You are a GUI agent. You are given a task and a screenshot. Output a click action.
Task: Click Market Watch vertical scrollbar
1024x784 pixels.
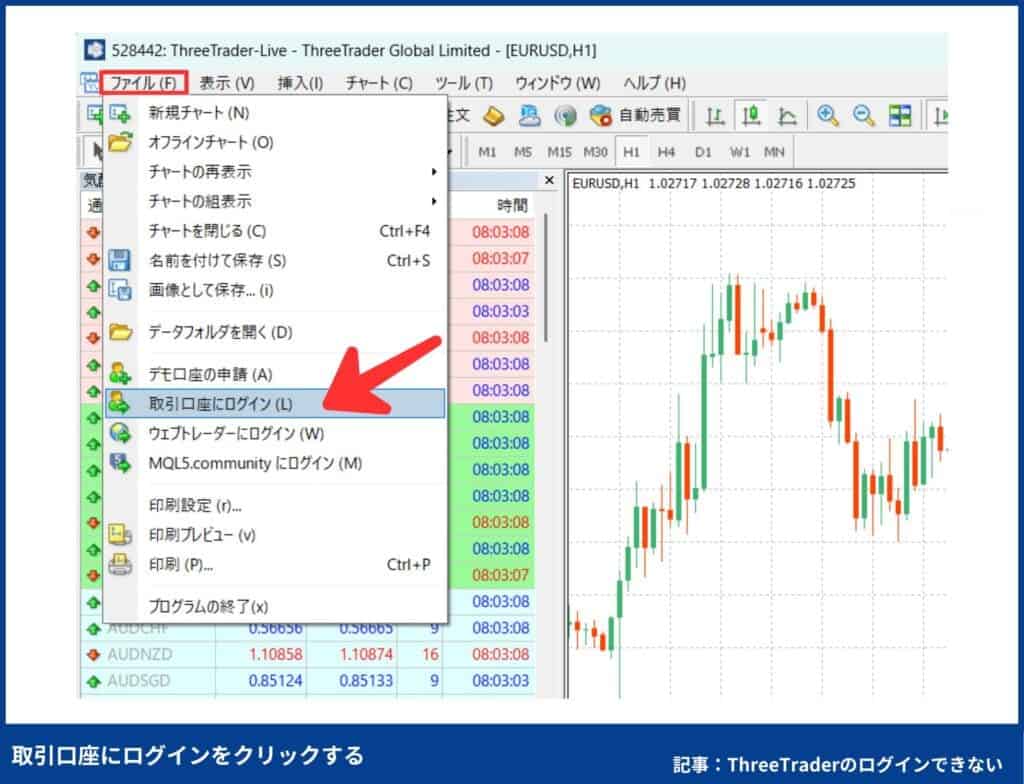point(545,278)
